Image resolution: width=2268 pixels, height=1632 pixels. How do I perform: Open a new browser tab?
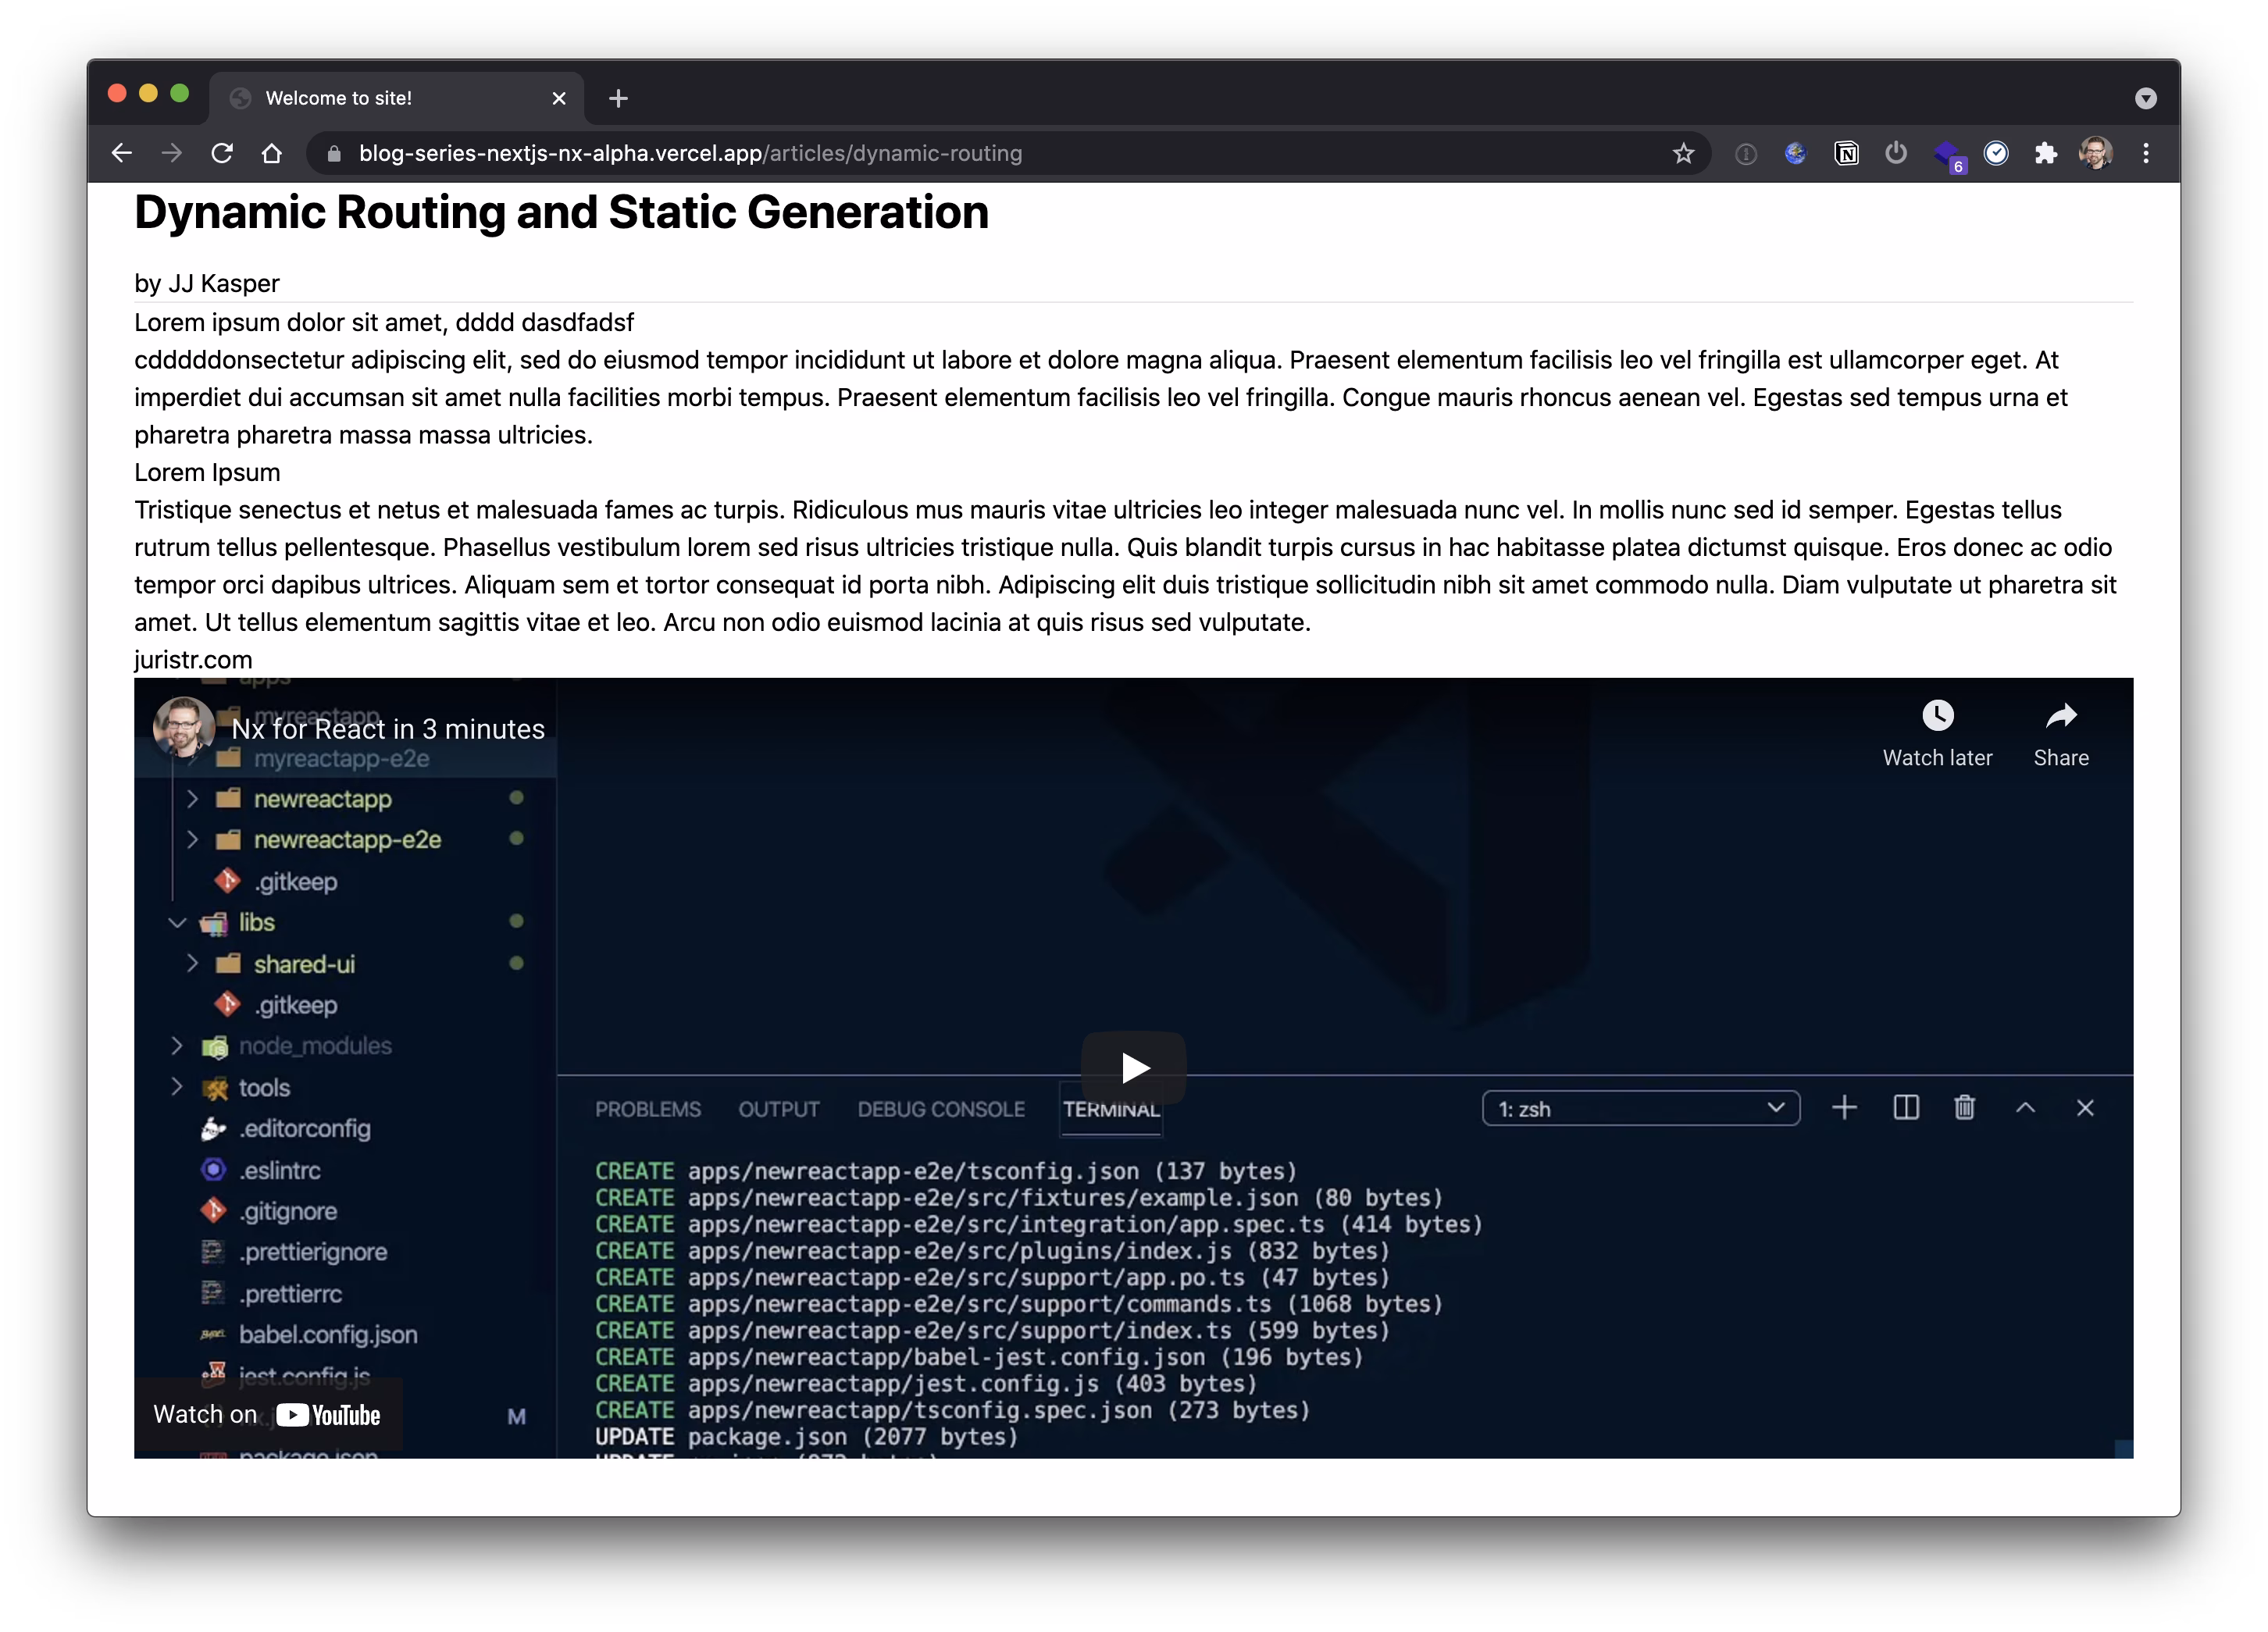pyautogui.click(x=618, y=98)
